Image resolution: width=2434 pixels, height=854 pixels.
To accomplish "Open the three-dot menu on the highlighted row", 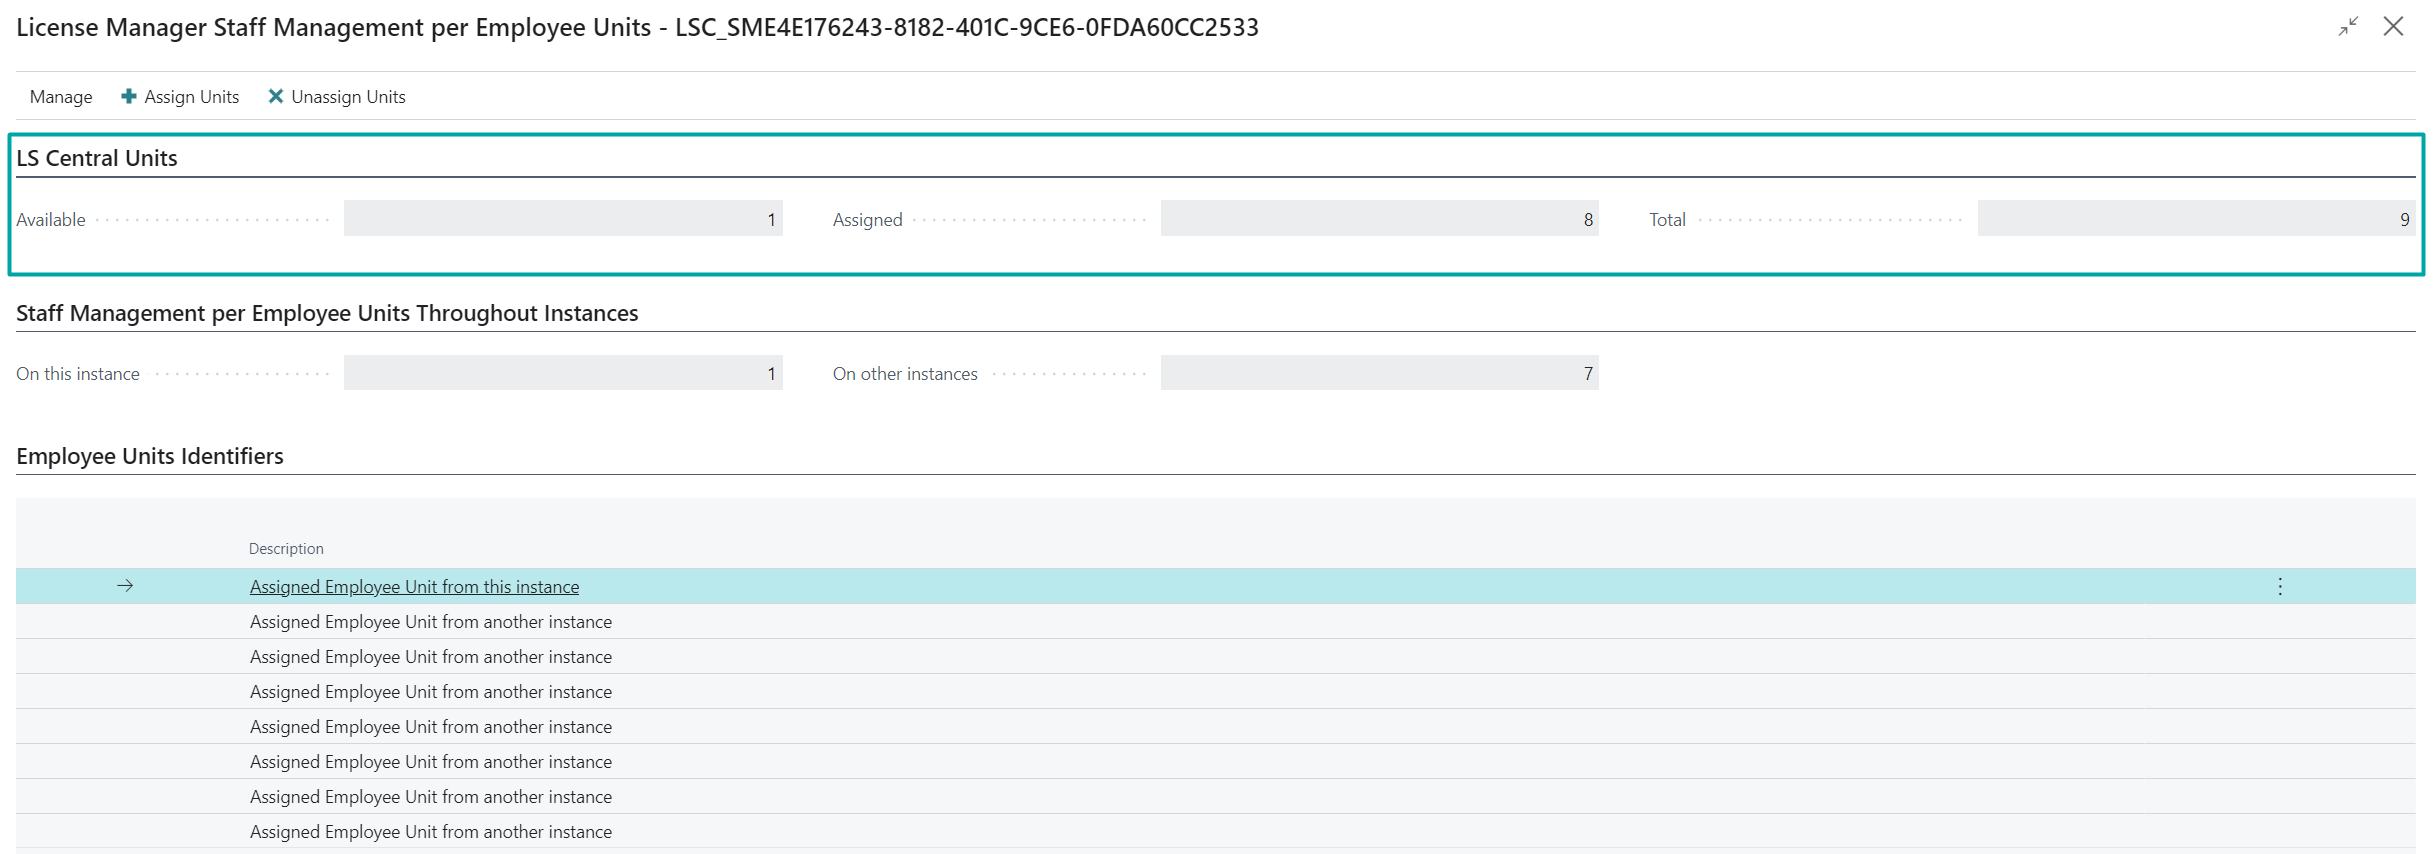I will click(2280, 587).
